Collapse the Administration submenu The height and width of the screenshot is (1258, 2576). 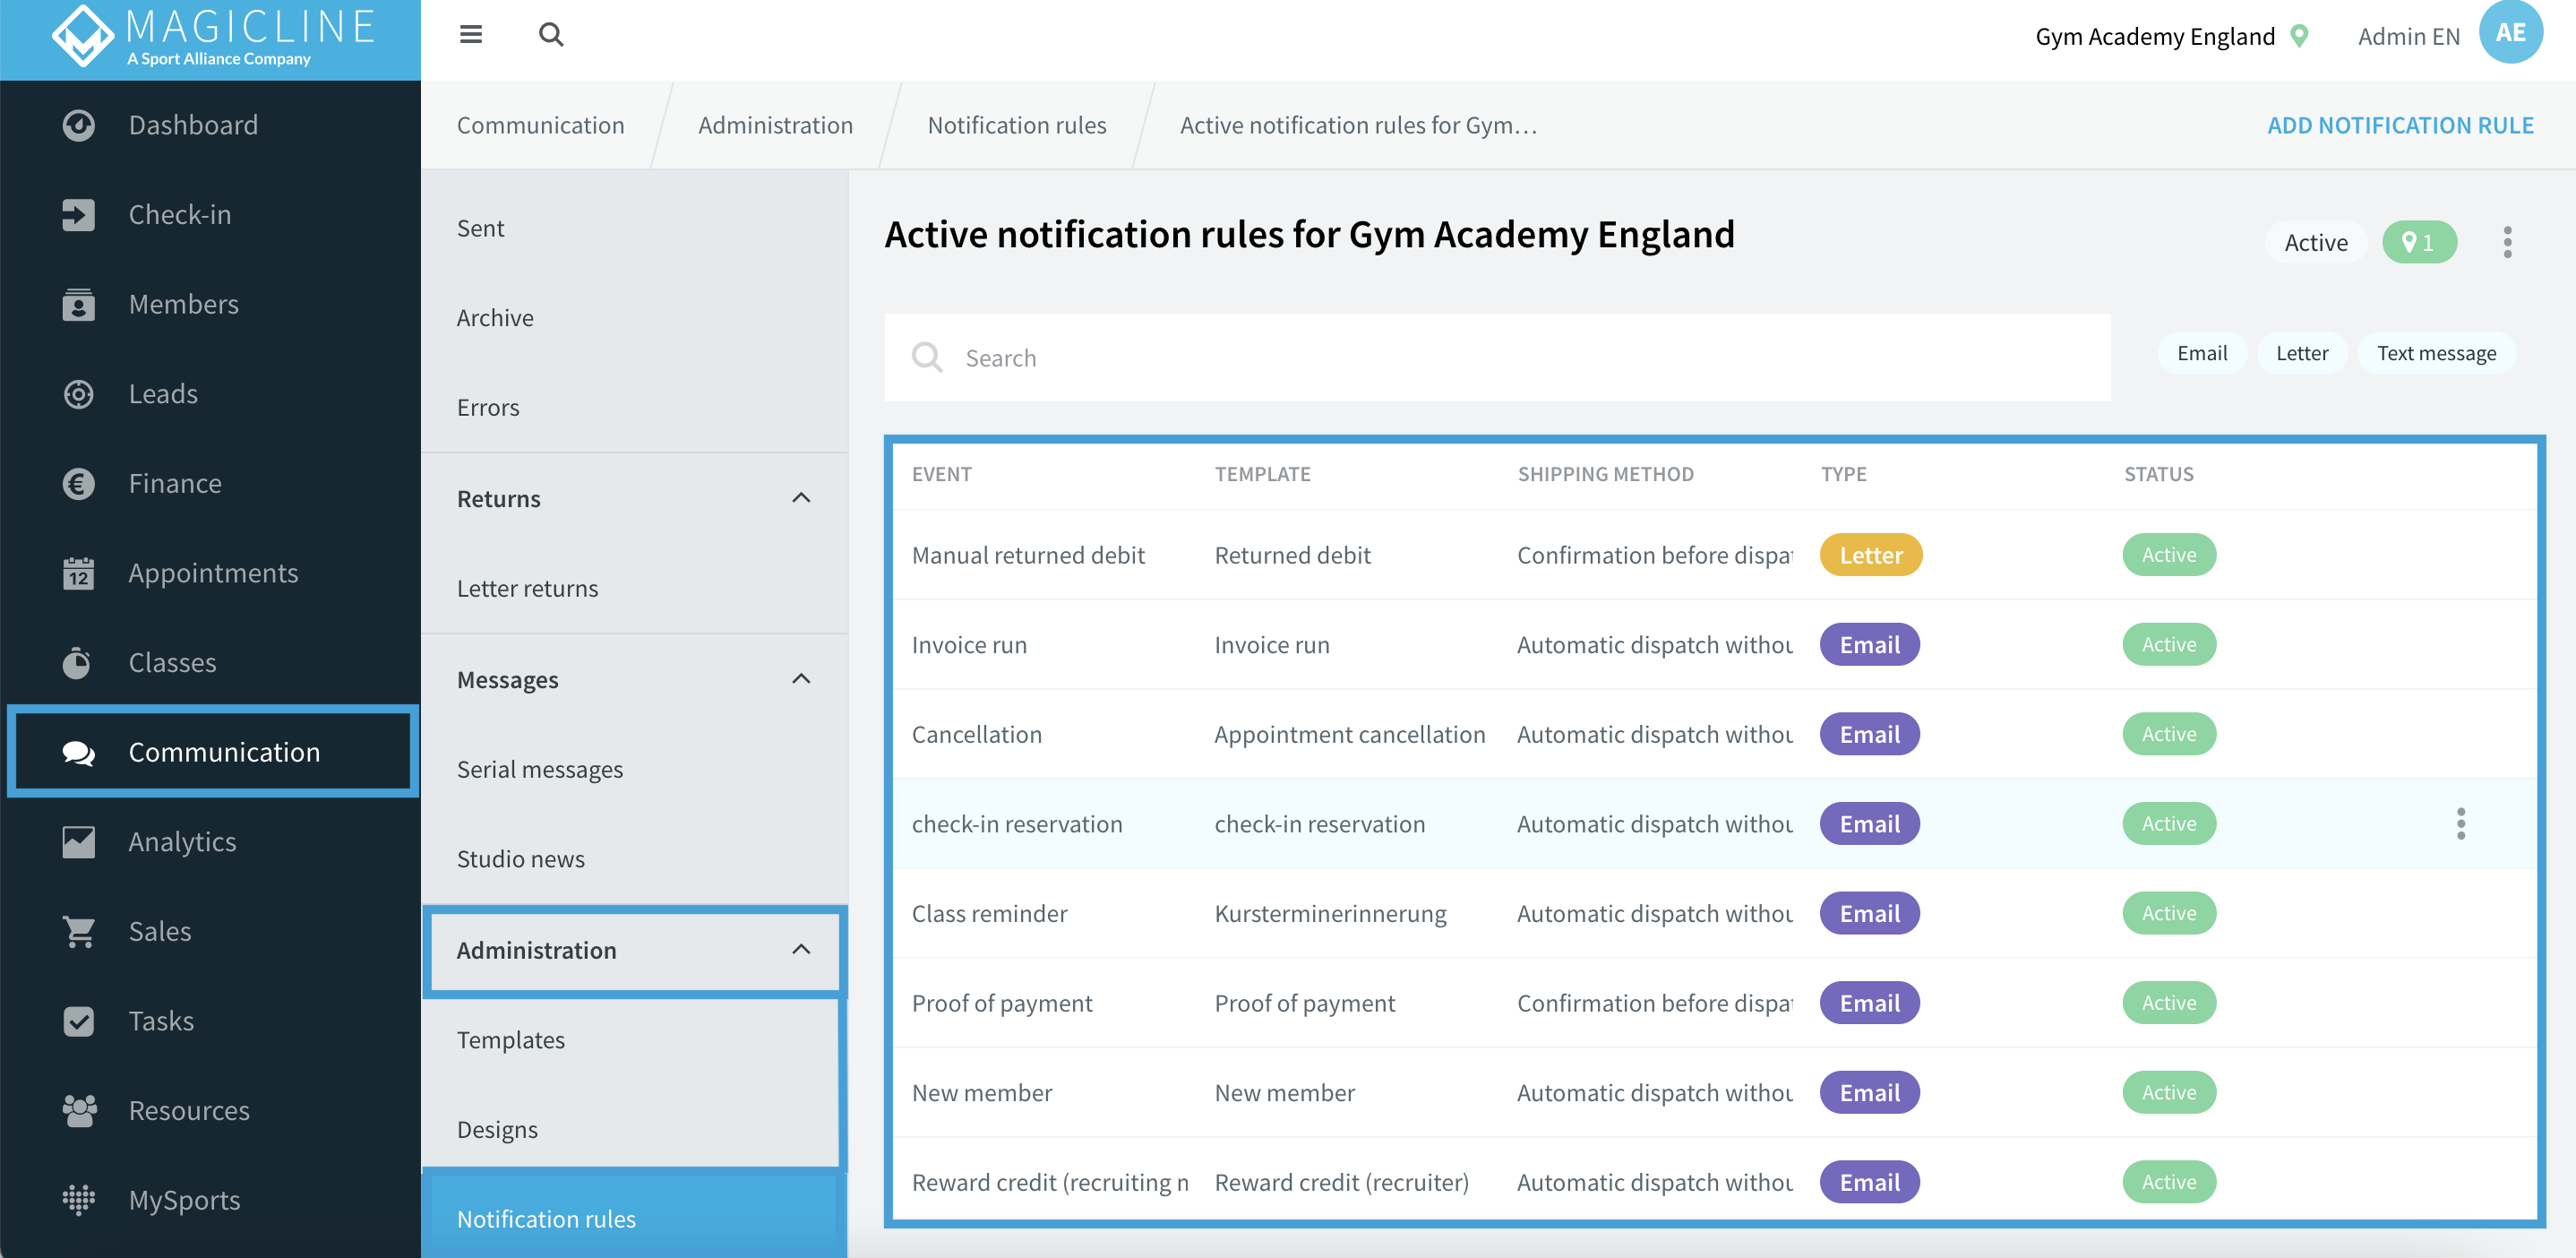point(800,949)
